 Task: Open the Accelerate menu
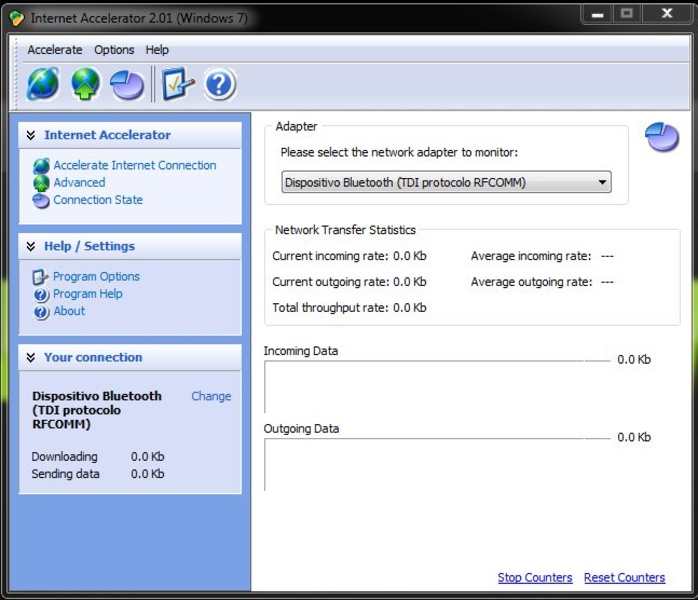(x=55, y=50)
